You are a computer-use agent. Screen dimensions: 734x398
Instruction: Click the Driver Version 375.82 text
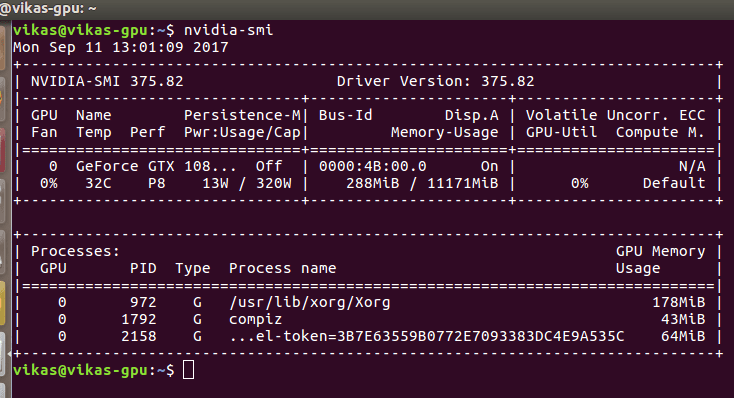(435, 81)
